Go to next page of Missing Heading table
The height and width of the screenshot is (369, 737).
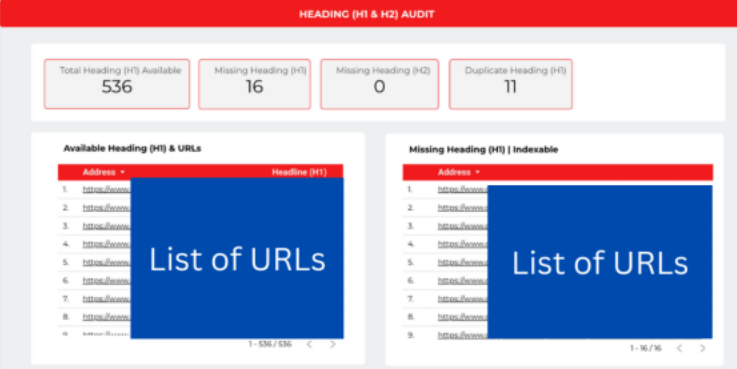pyautogui.click(x=703, y=348)
